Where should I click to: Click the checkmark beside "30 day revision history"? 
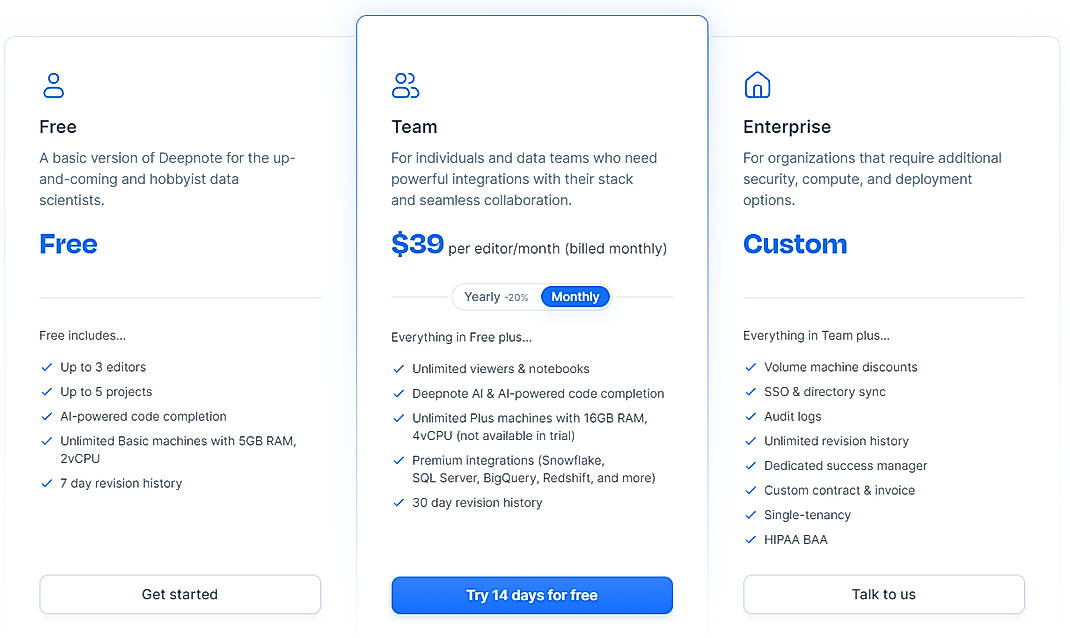(398, 502)
